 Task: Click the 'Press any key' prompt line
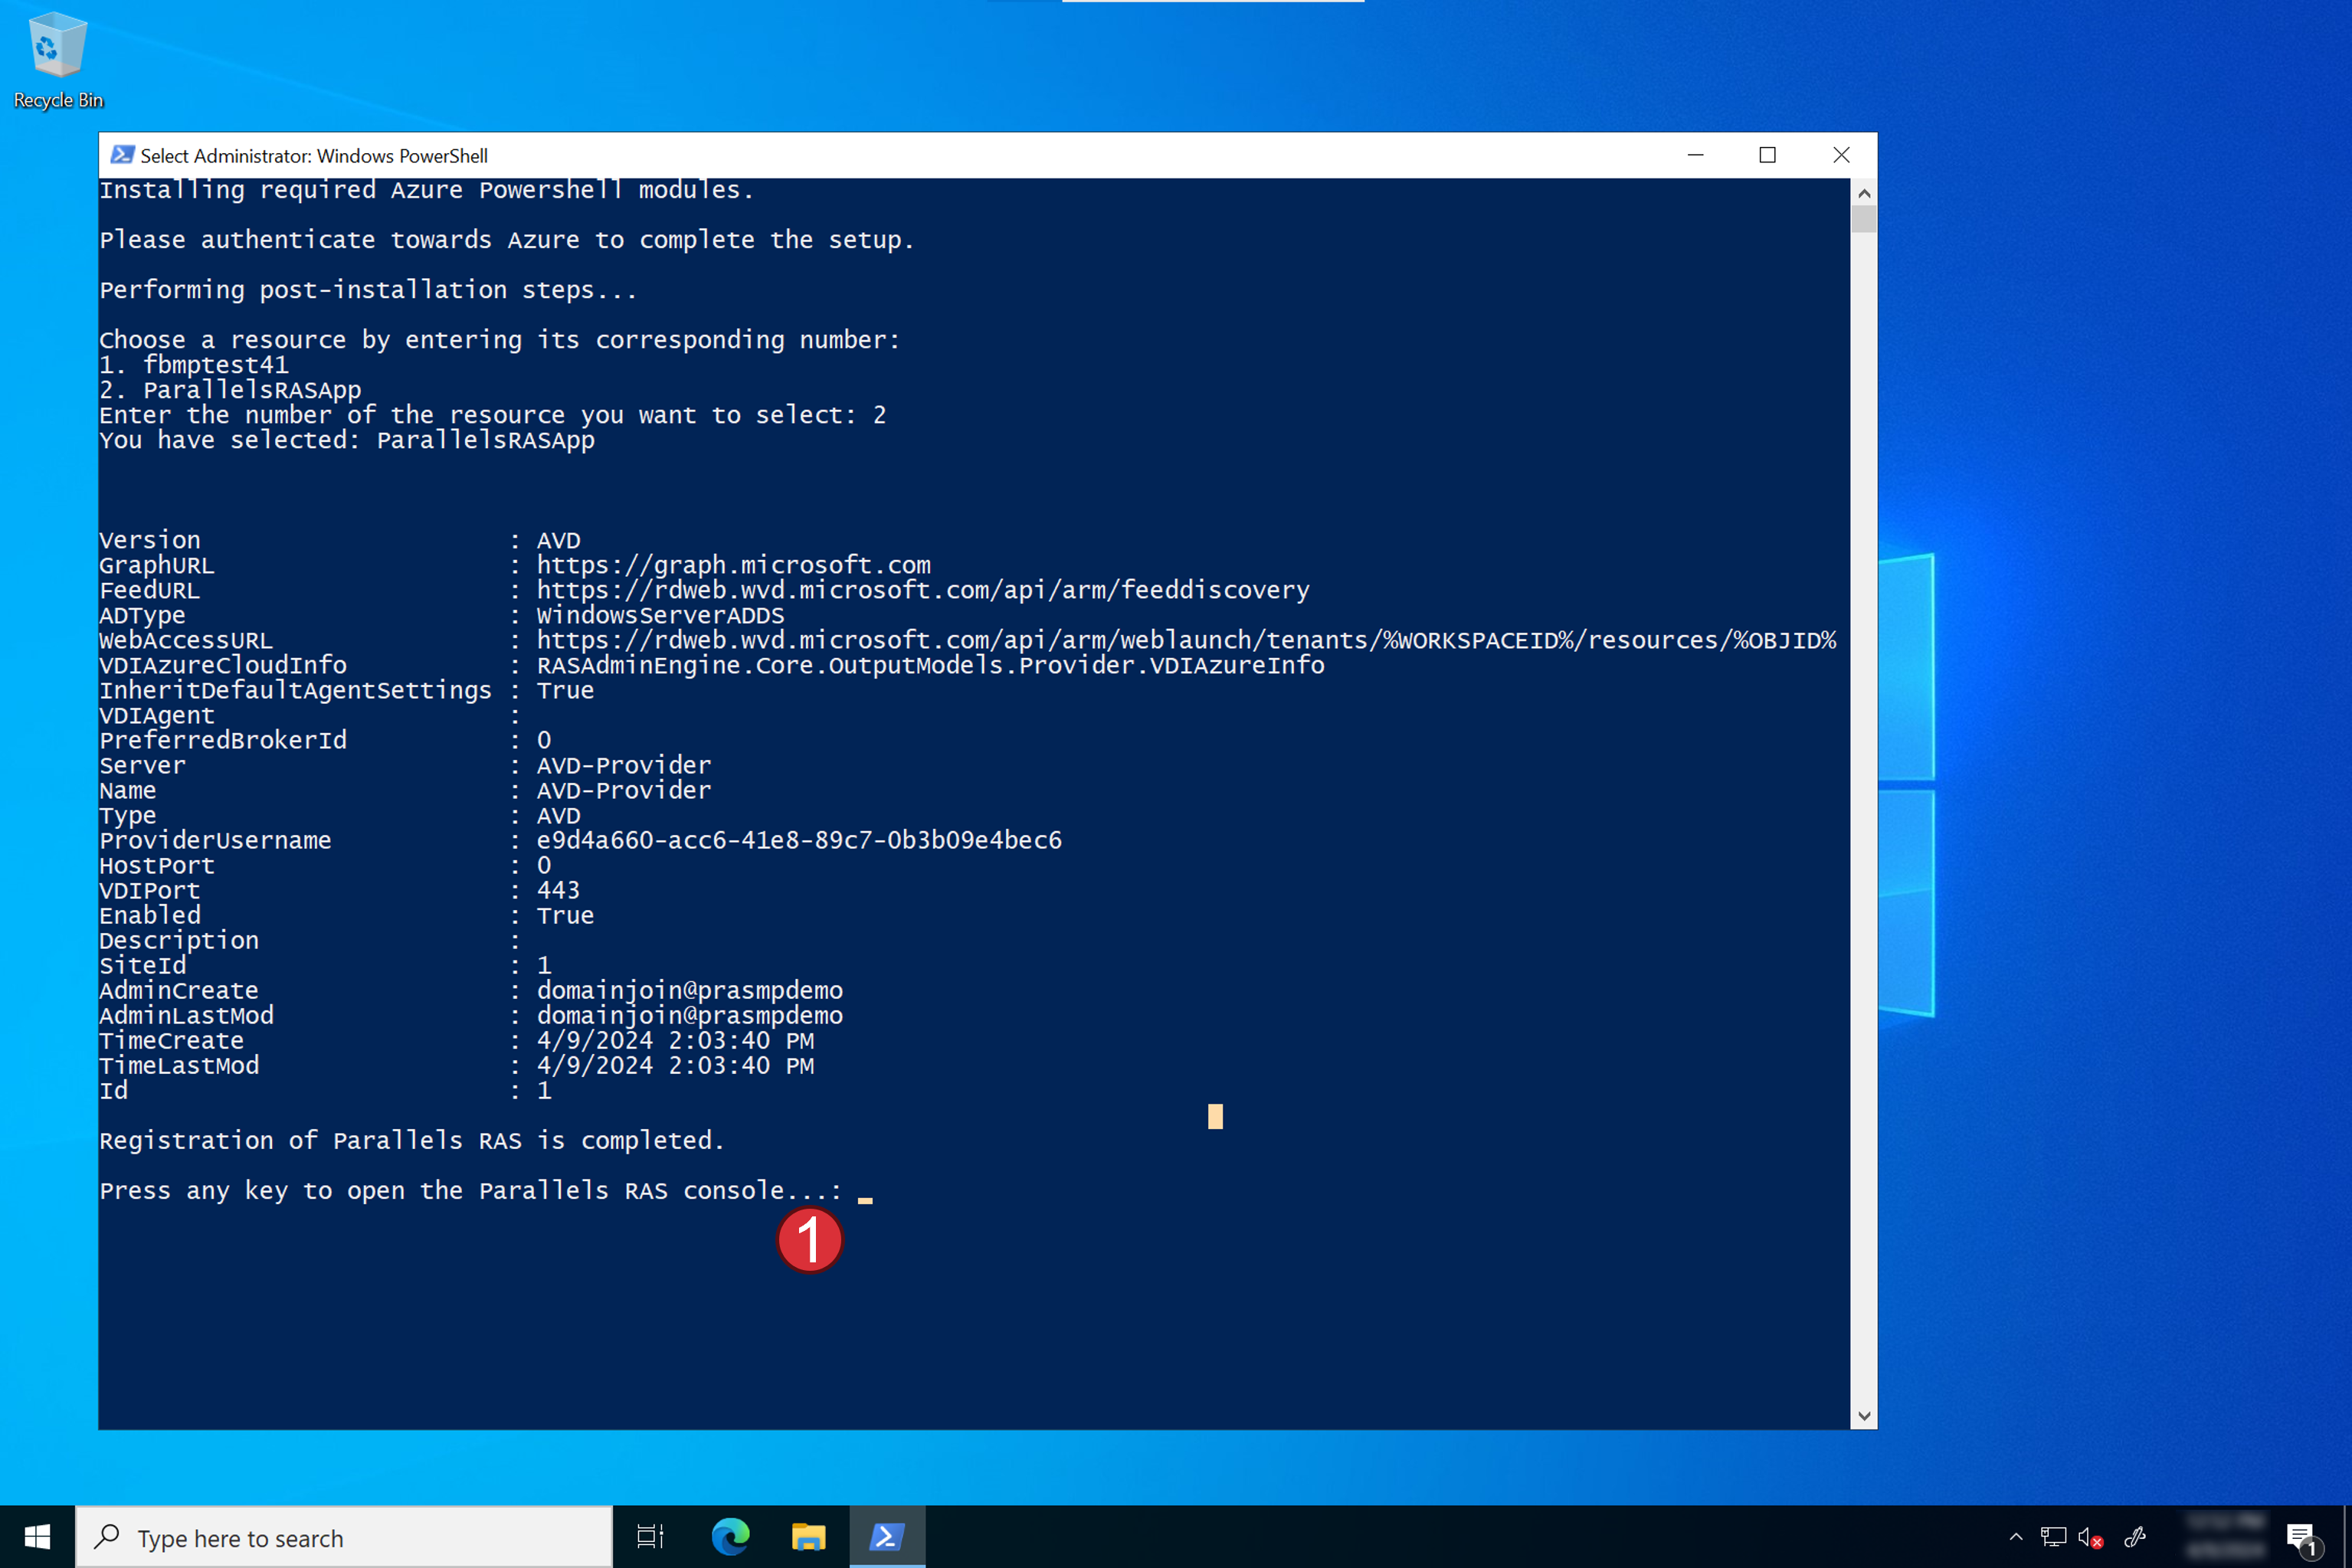click(470, 1191)
